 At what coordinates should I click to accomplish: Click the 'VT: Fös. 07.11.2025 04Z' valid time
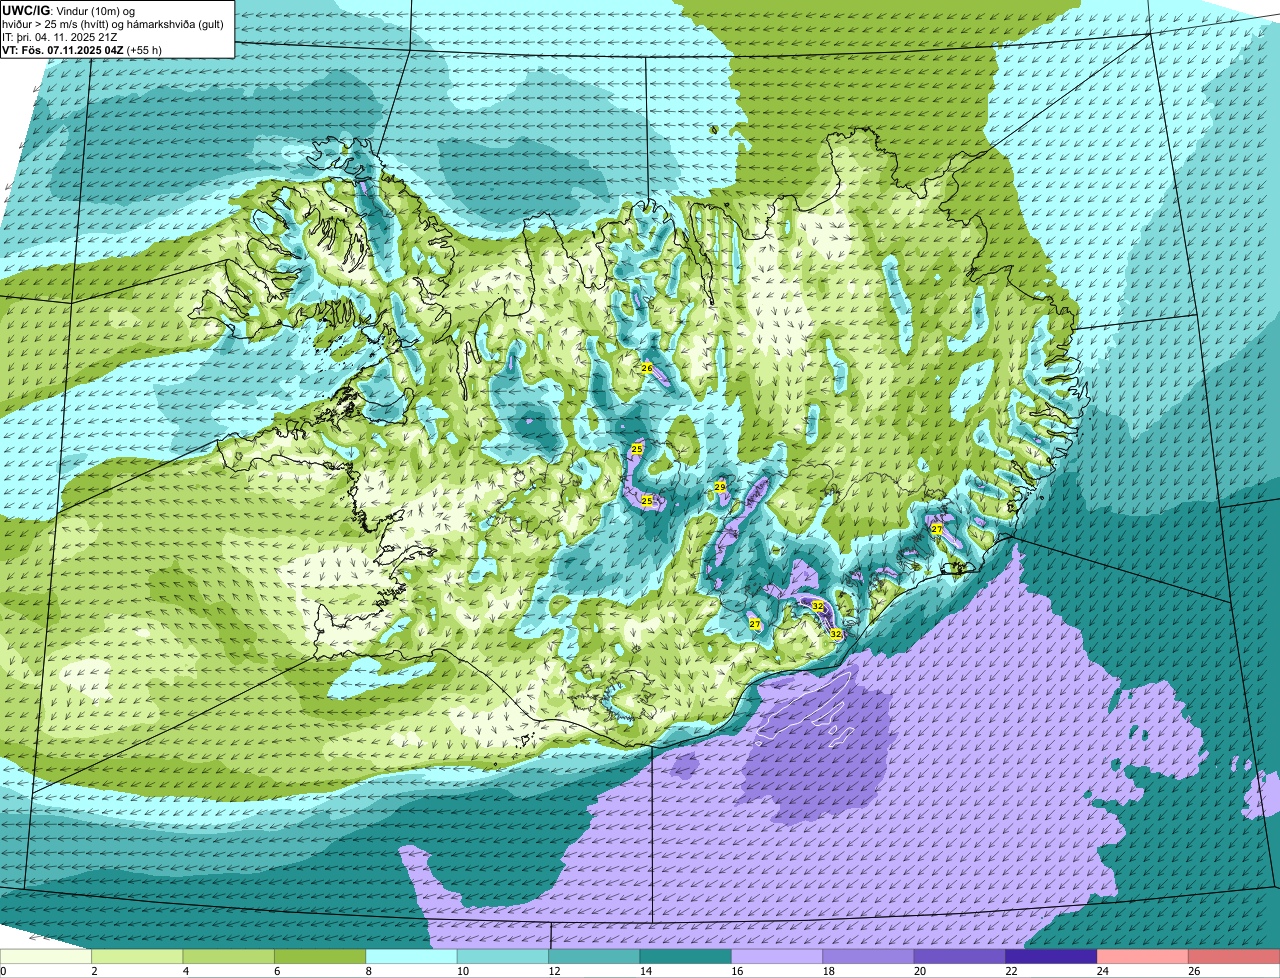pyautogui.click(x=63, y=49)
